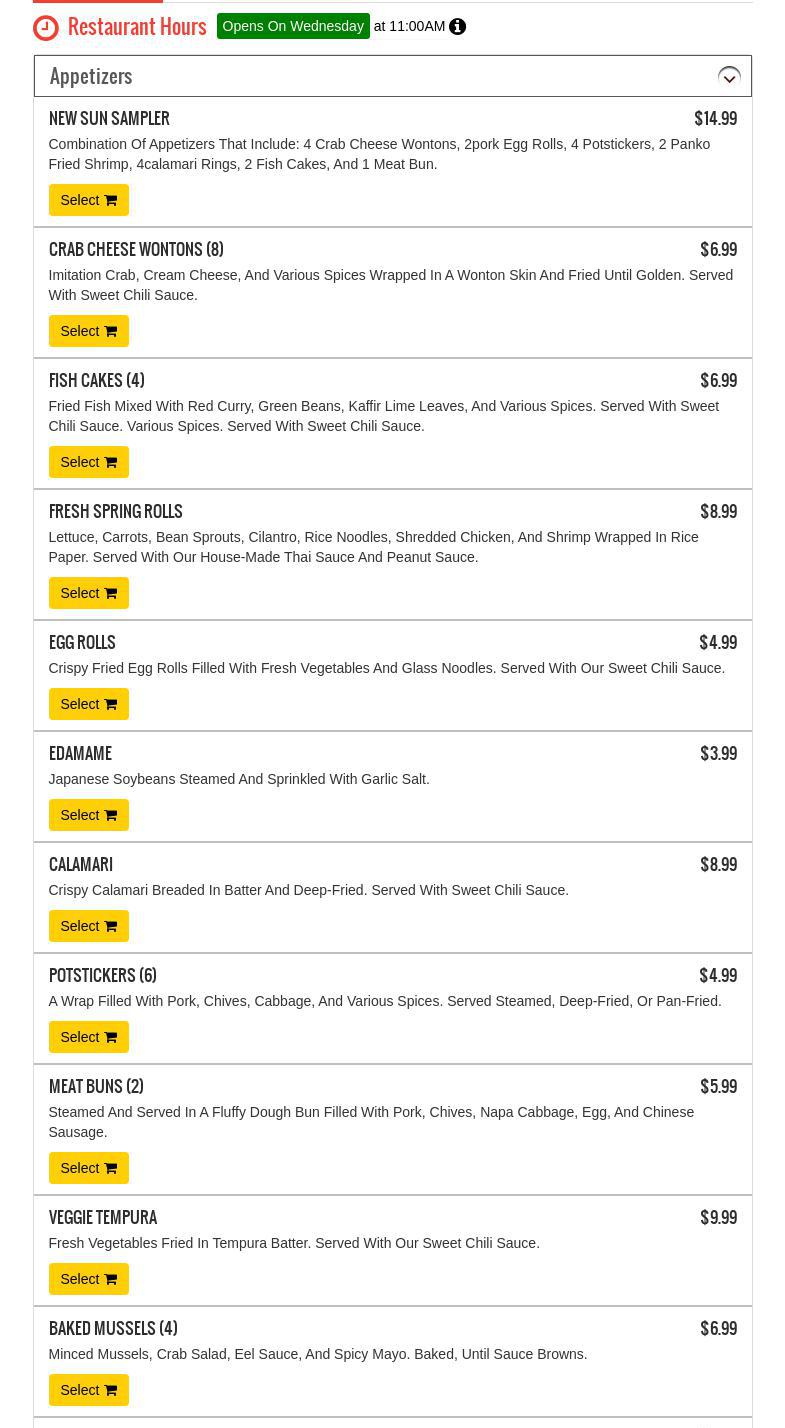Collapse the Appetizers section chevron
The image size is (785, 1428).
pos(729,77)
